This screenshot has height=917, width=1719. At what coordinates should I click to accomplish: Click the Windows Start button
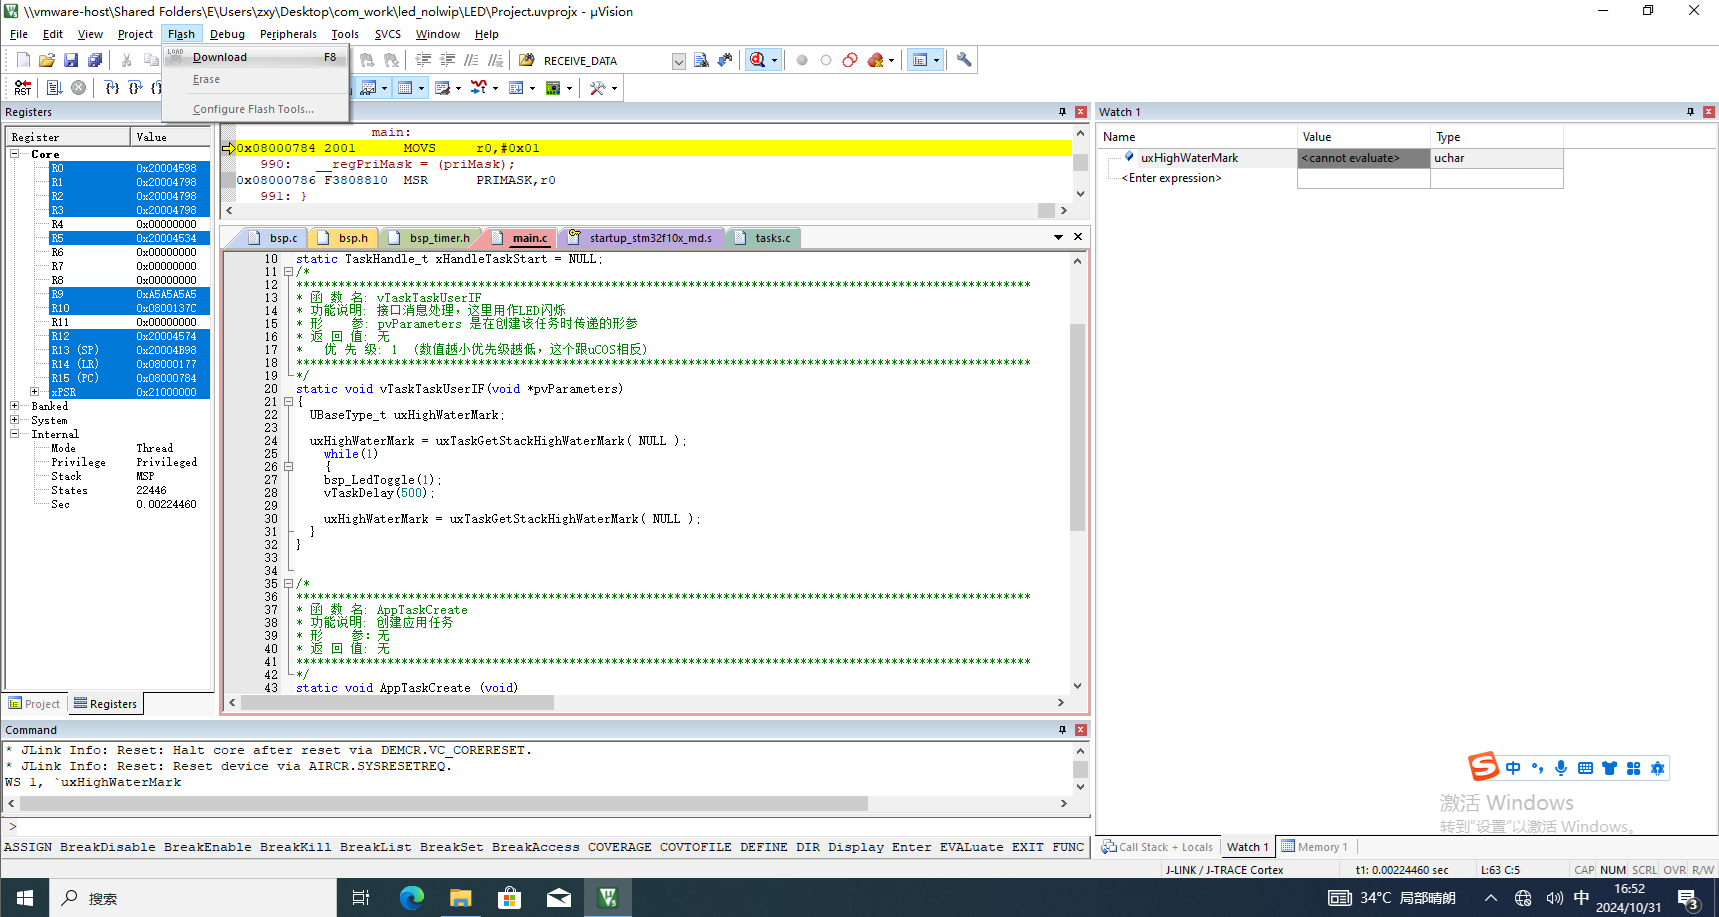pos(24,898)
